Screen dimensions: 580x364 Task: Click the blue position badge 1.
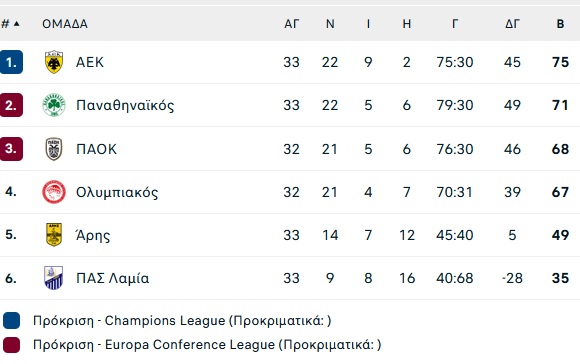tap(11, 62)
